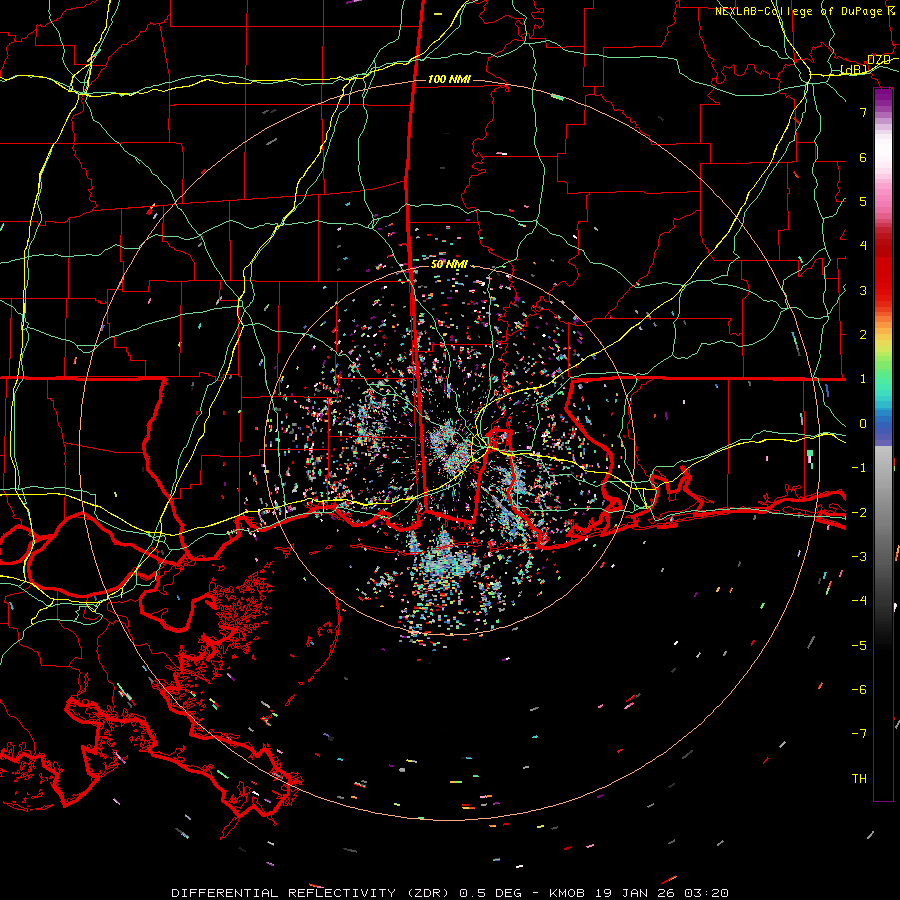Click the DZD product label above the color bar
Screen dimensions: 900x900
(x=879, y=60)
